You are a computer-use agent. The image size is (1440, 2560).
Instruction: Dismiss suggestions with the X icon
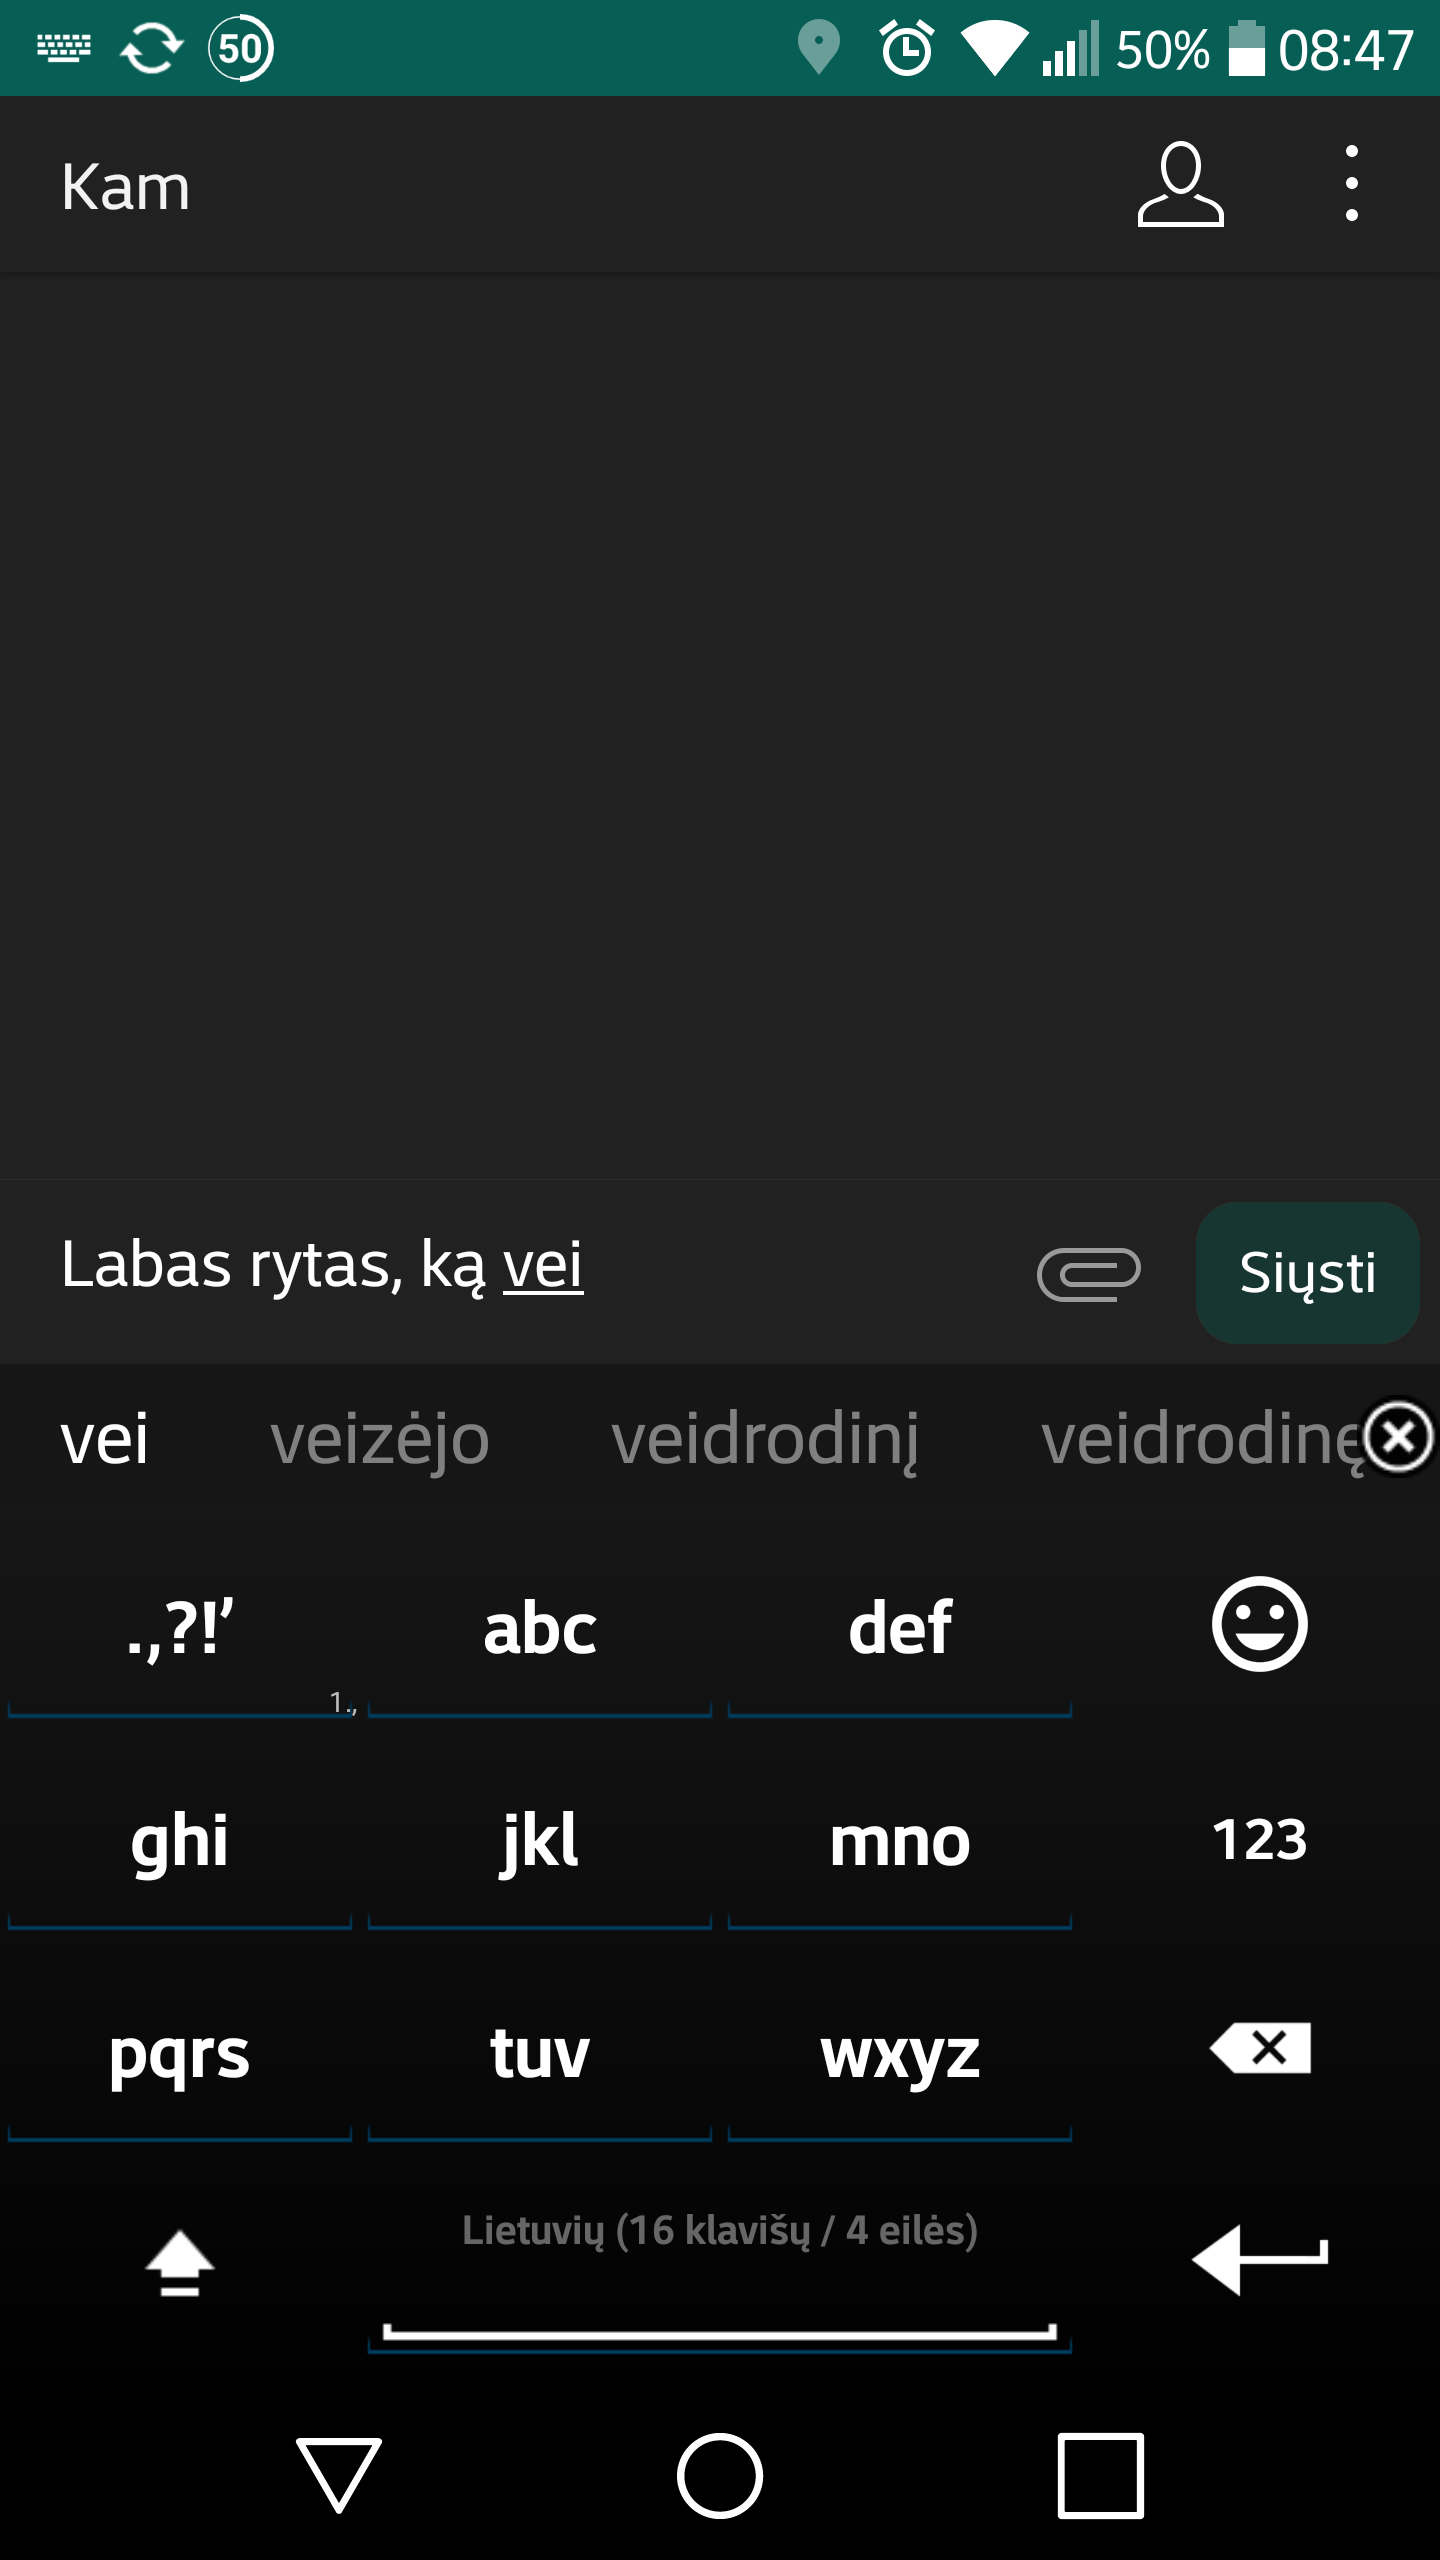pyautogui.click(x=1398, y=1437)
